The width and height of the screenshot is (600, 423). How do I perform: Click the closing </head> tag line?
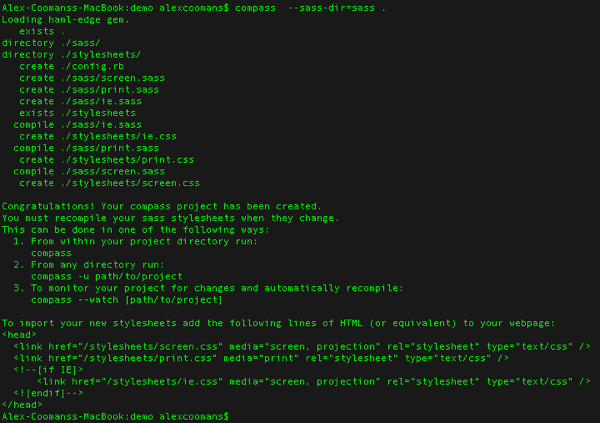click(22, 405)
